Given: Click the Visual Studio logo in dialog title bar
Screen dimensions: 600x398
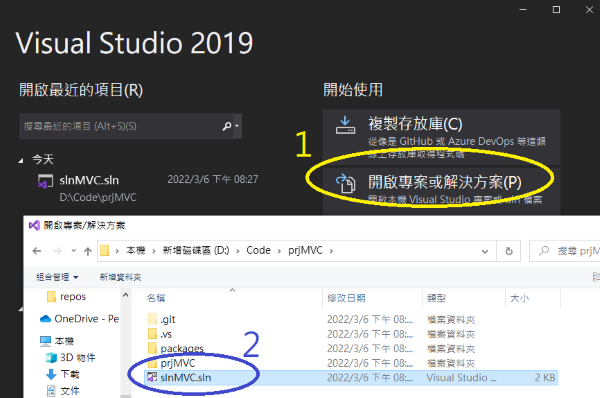Looking at the screenshot, I should [x=34, y=225].
